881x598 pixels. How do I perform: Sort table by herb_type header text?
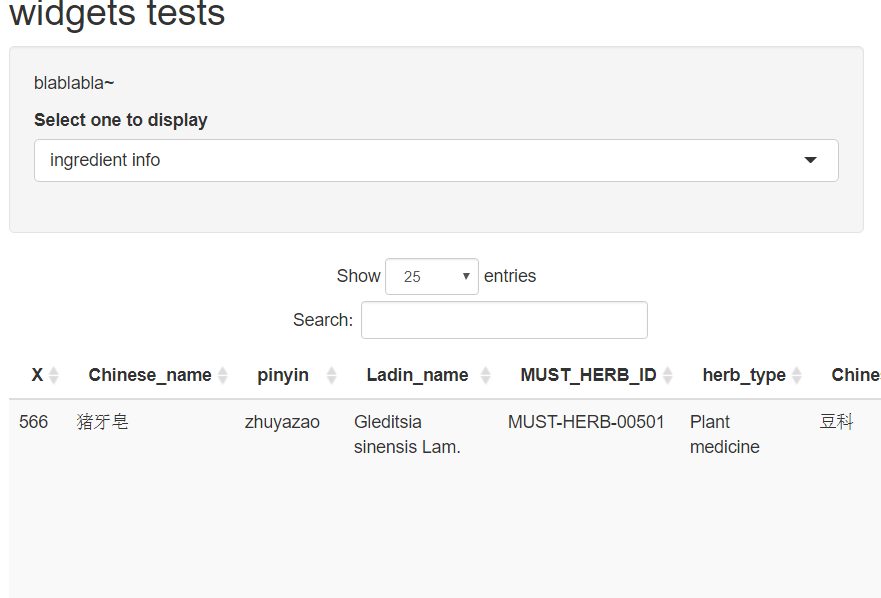pos(744,375)
